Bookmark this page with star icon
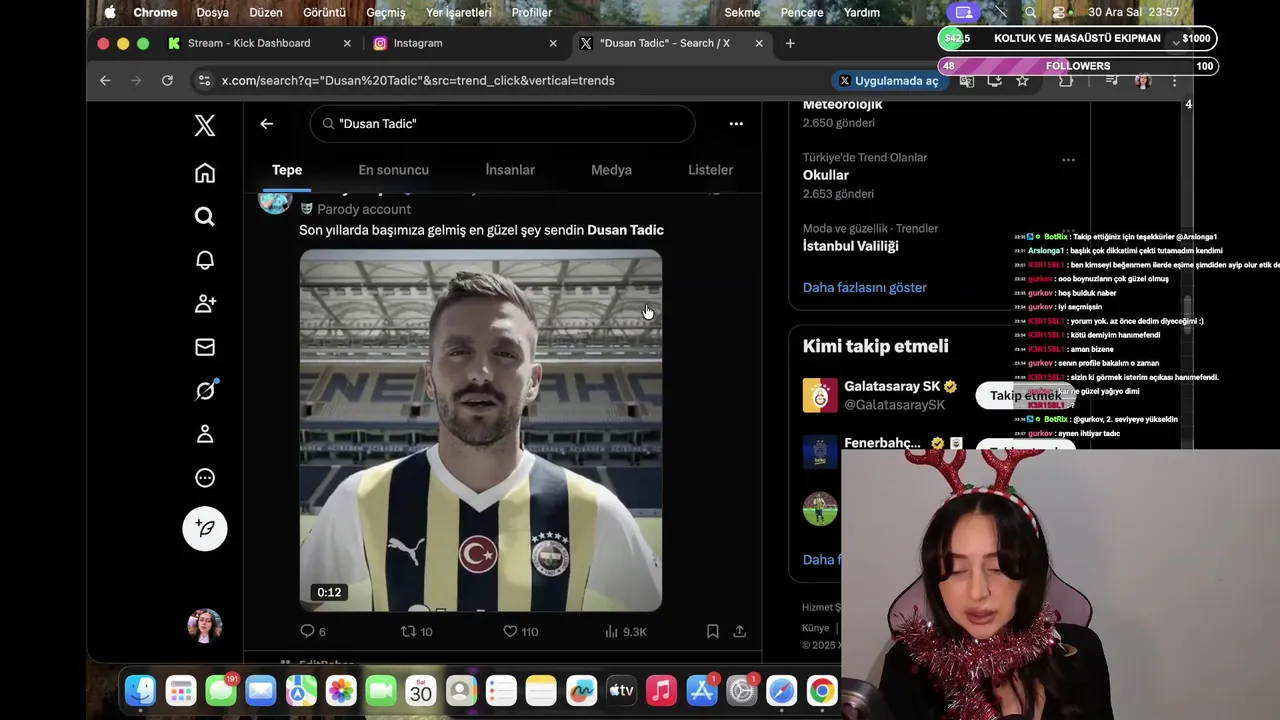The height and width of the screenshot is (720, 1280). point(1022,80)
